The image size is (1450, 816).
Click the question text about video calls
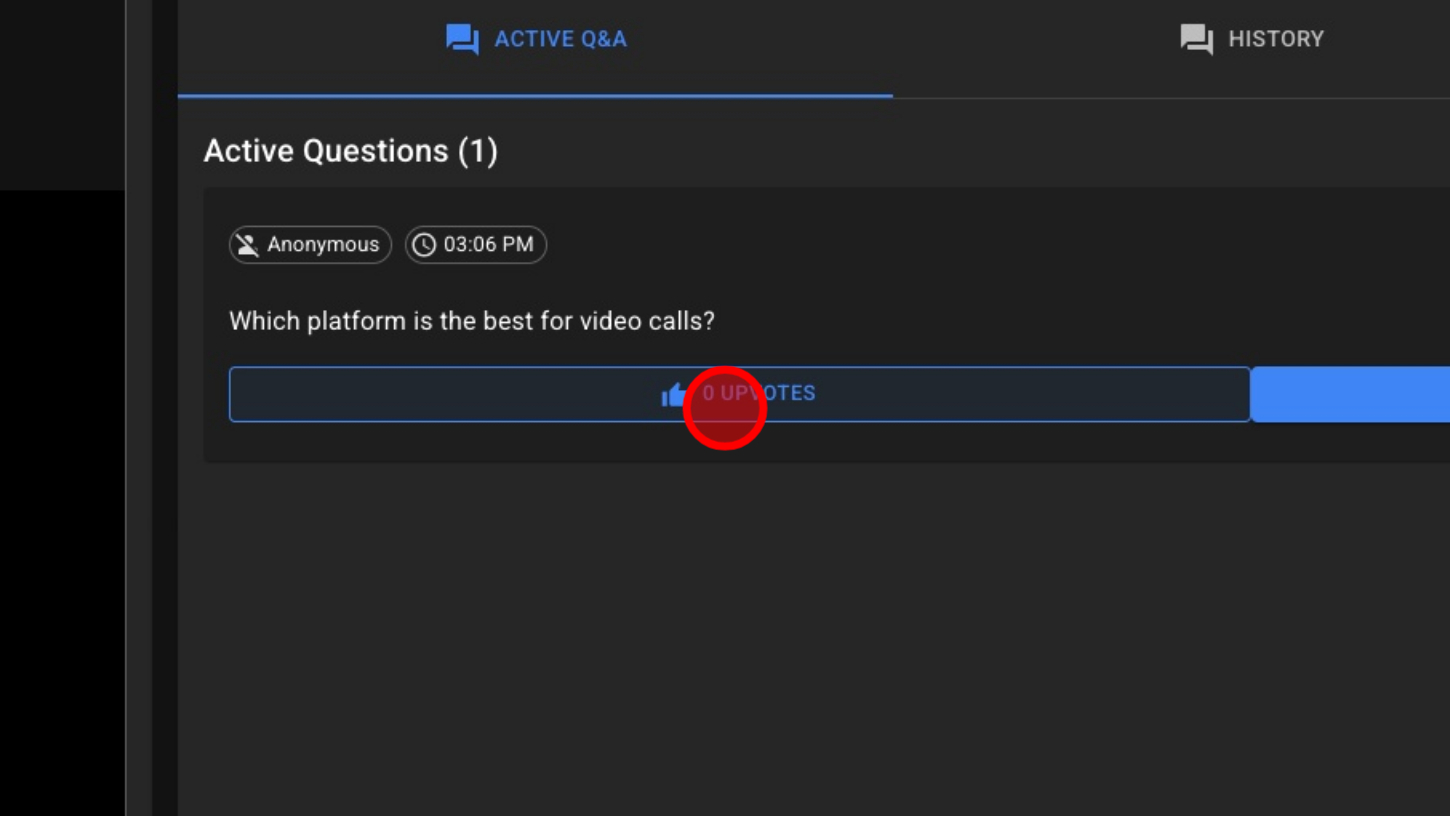tap(472, 321)
